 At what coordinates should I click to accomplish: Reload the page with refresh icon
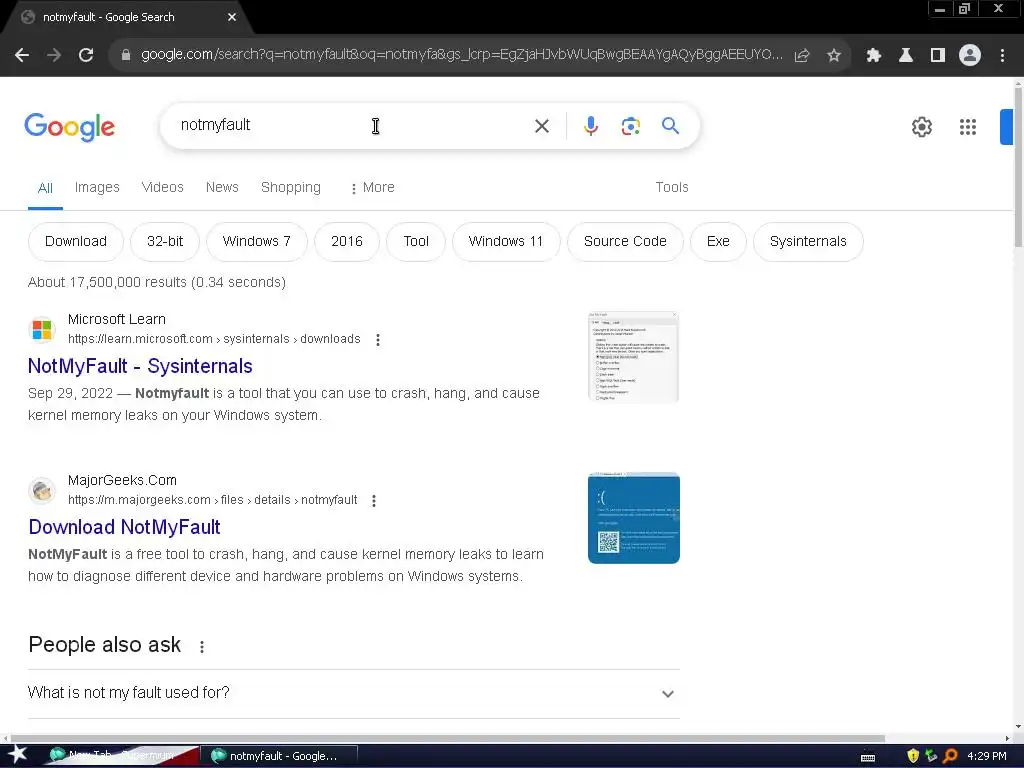point(86,56)
